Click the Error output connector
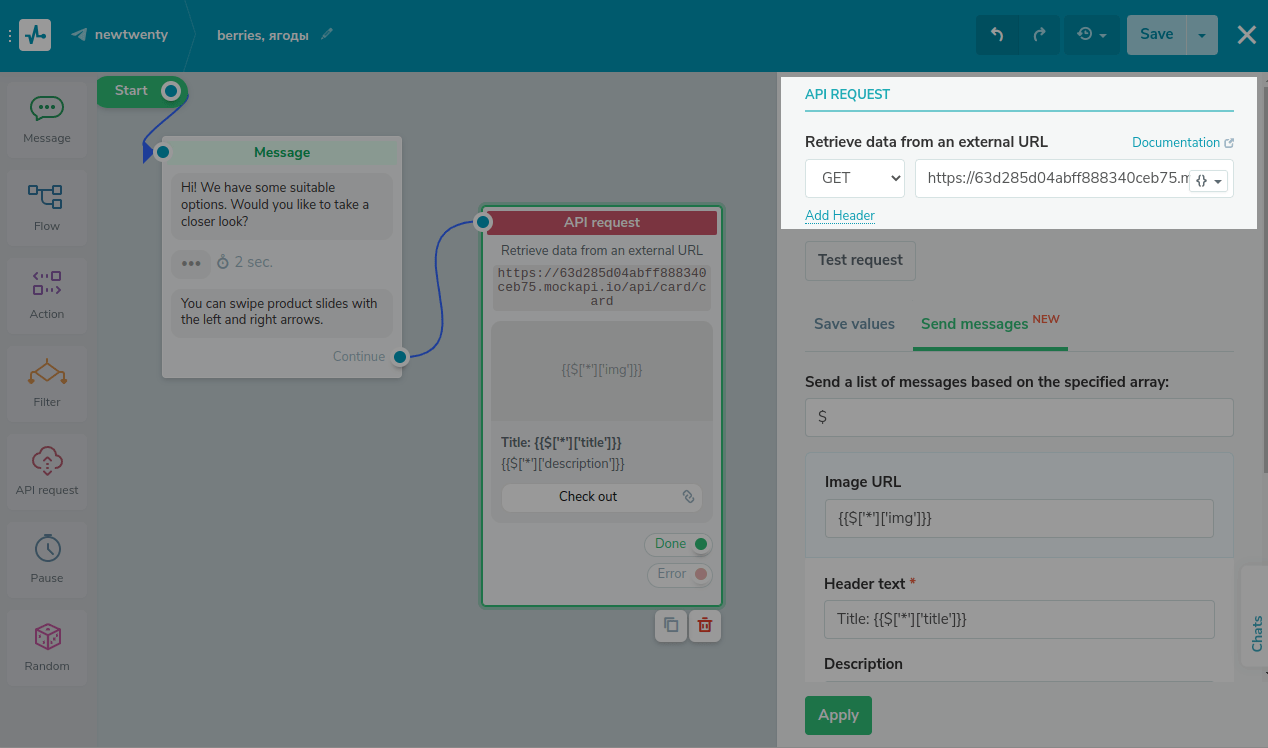This screenshot has height=748, width=1268. tap(701, 574)
